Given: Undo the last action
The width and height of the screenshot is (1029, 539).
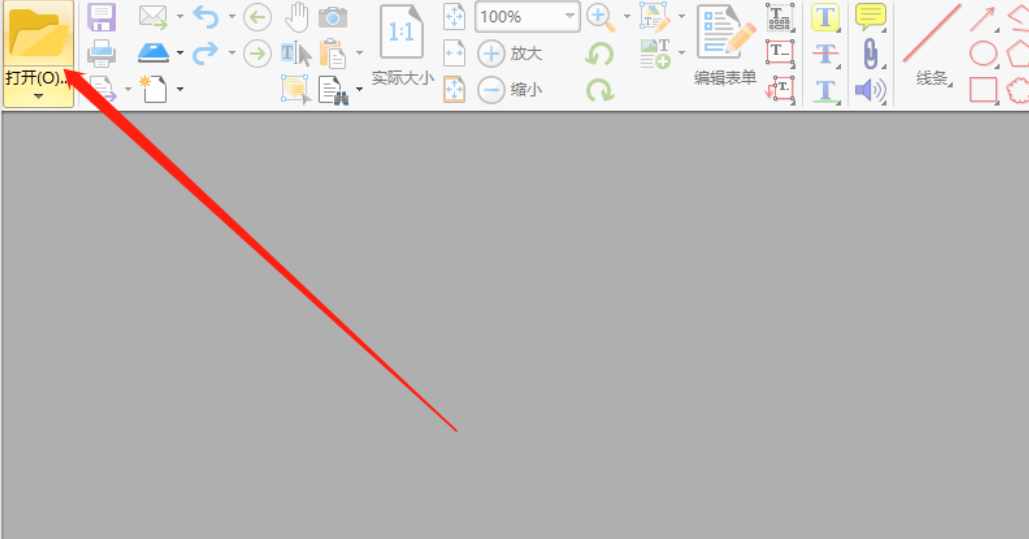Looking at the screenshot, I should (x=205, y=17).
